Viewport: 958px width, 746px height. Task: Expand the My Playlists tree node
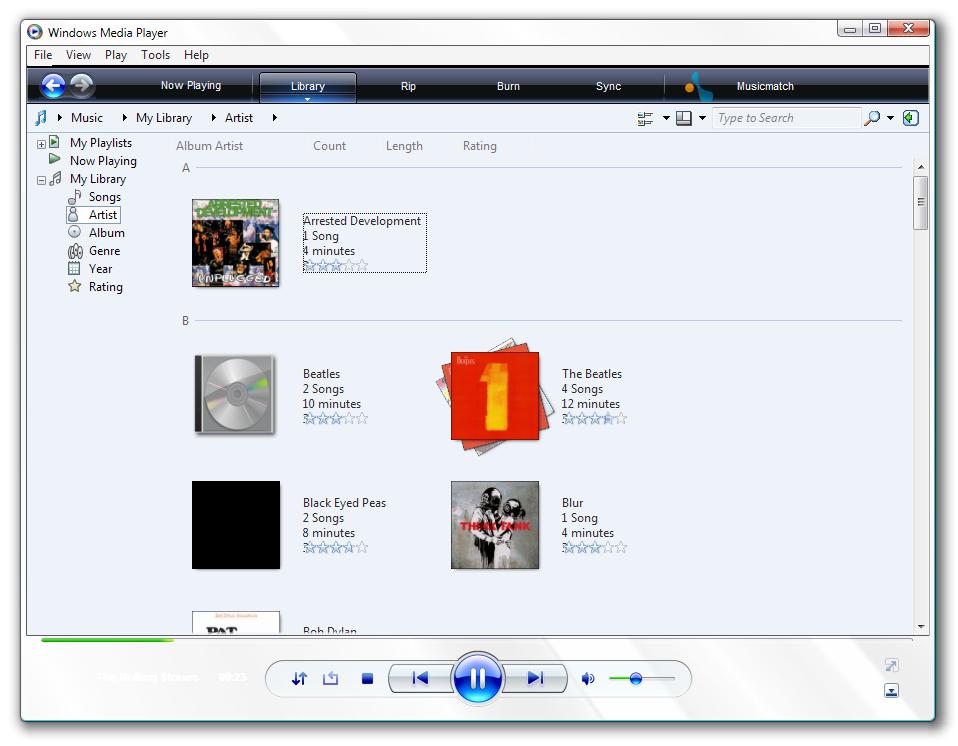coord(41,144)
